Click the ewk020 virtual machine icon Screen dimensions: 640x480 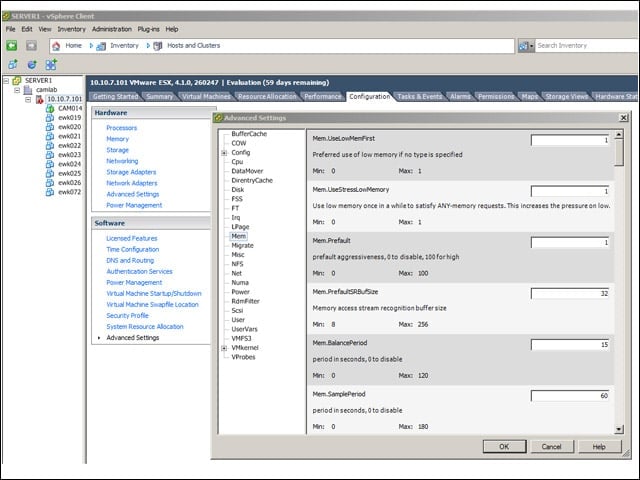pyautogui.click(x=50, y=127)
